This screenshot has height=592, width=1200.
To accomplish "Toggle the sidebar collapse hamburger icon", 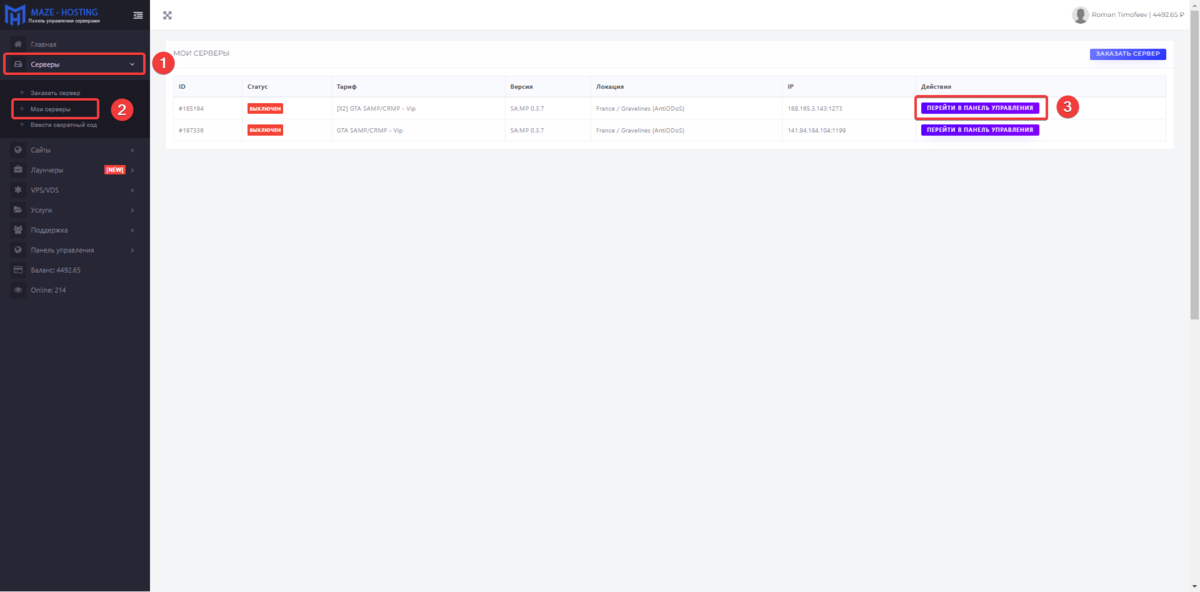I will point(138,15).
